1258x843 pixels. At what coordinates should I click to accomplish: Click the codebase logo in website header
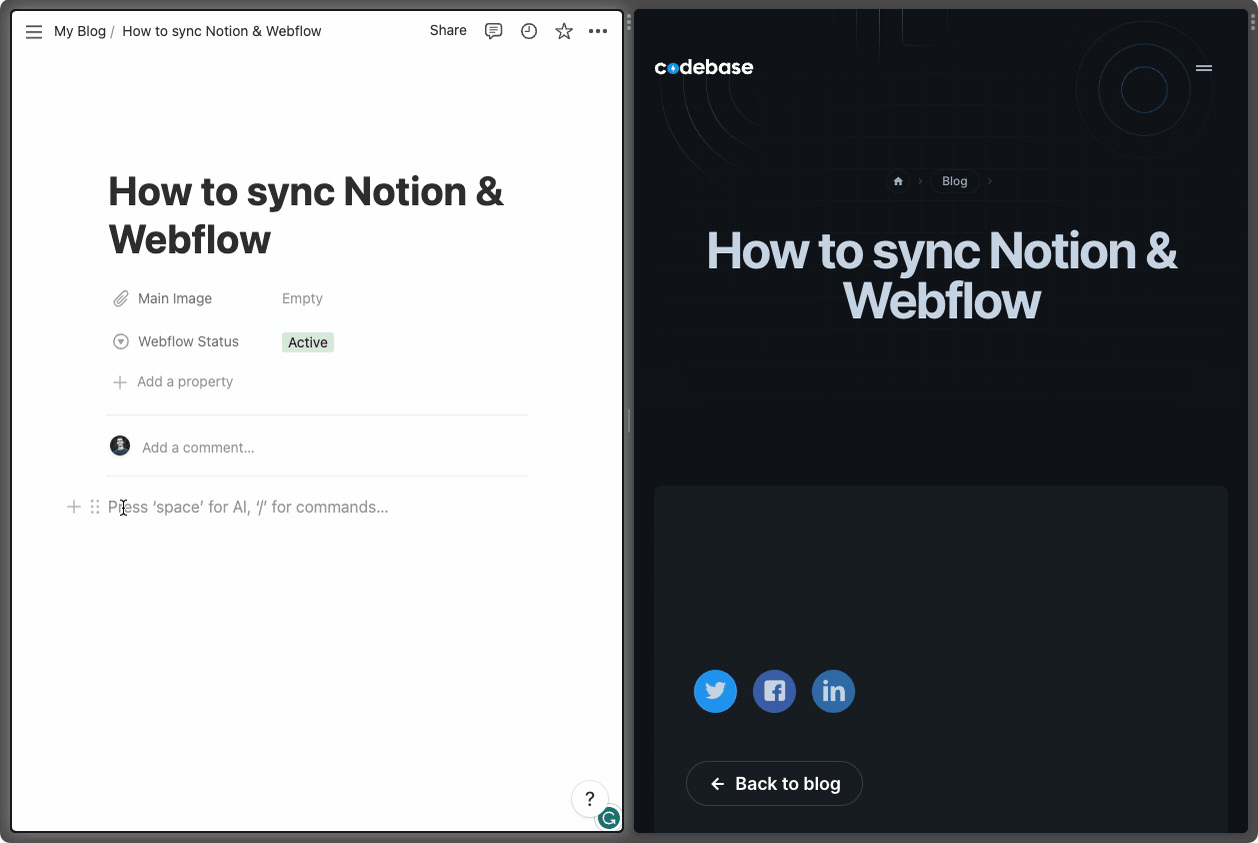coord(704,67)
